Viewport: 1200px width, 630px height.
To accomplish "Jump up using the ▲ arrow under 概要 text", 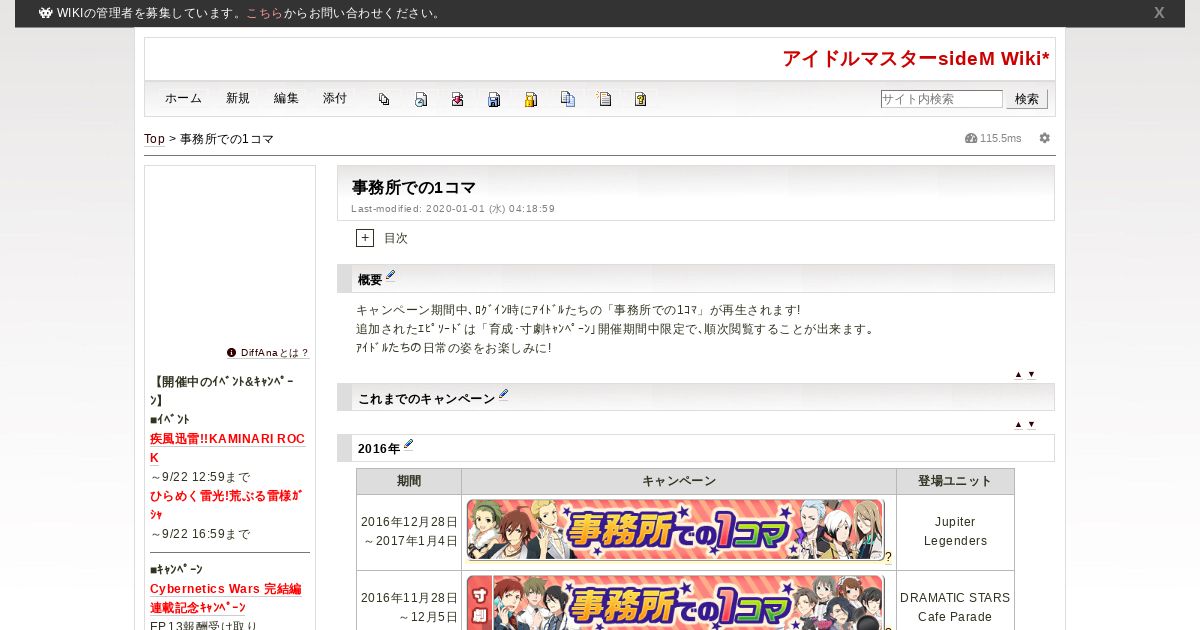I will pos(1018,374).
